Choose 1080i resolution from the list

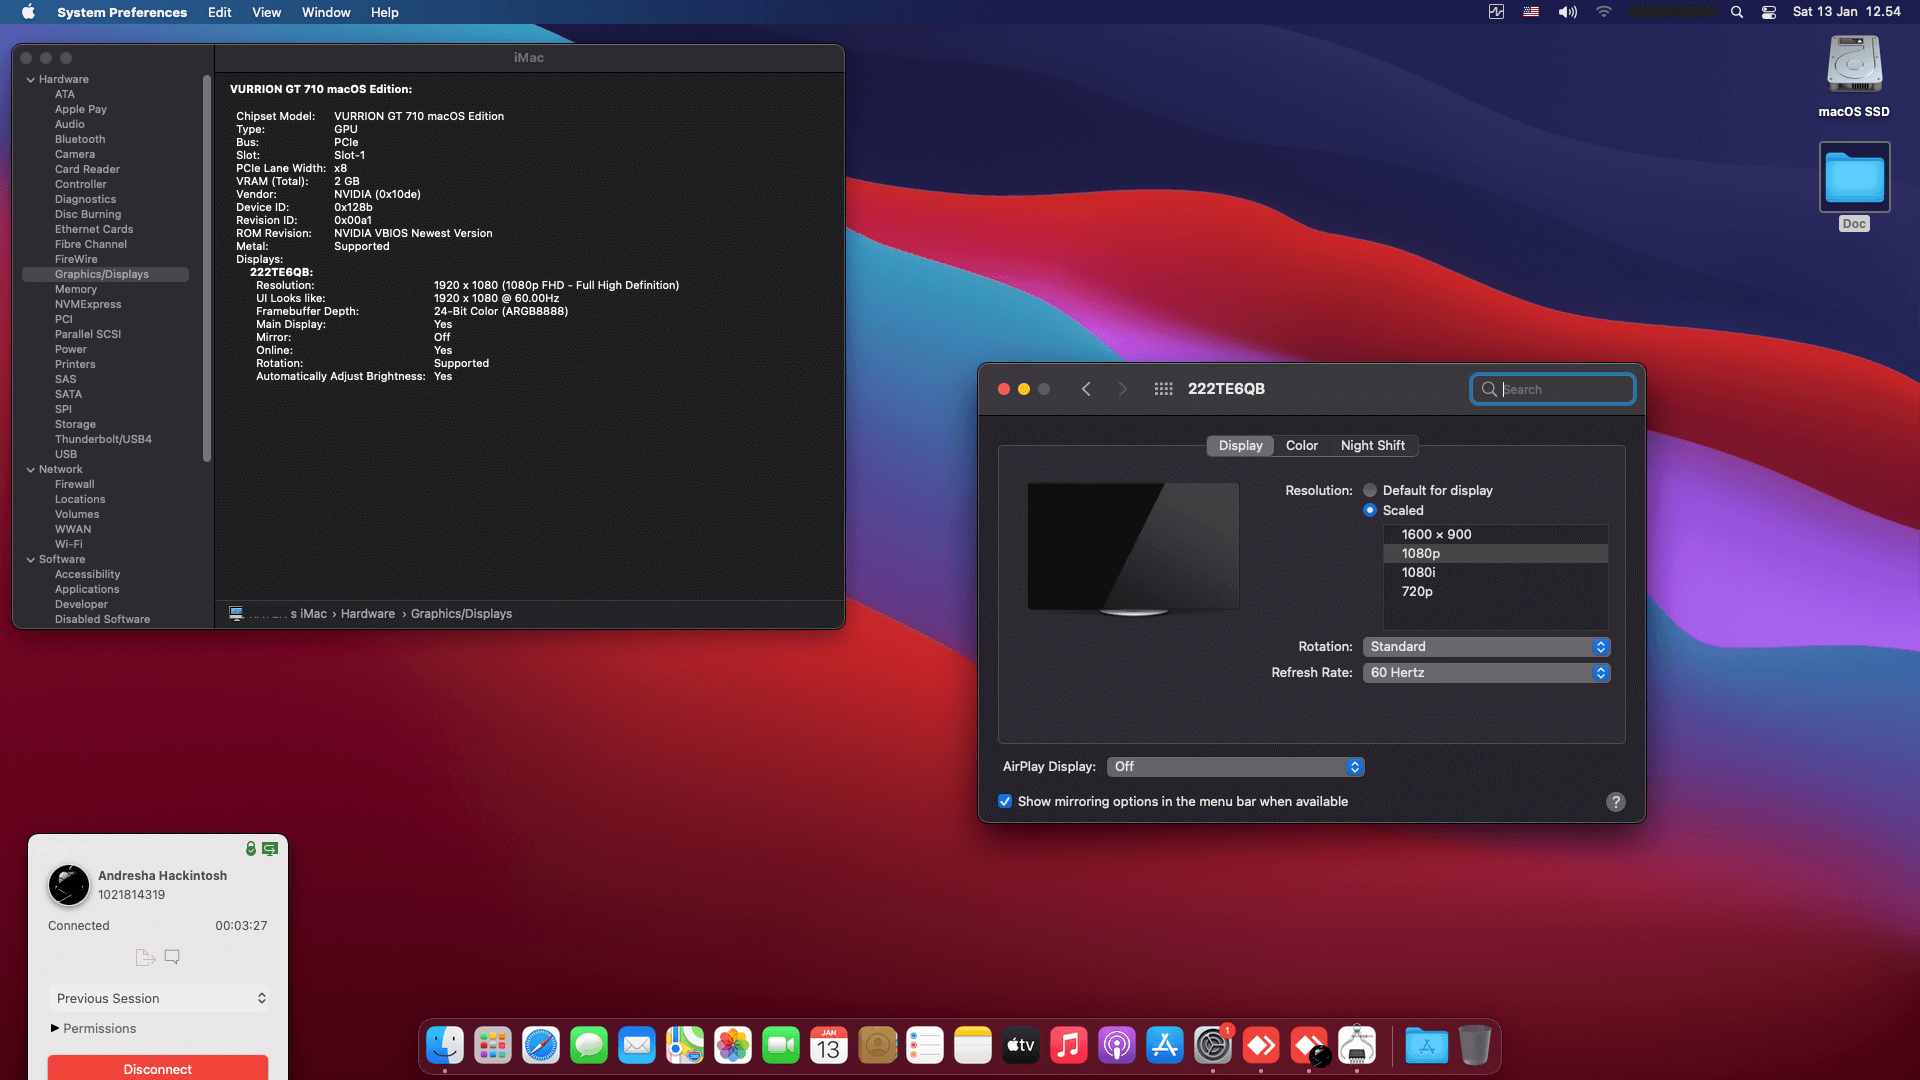pos(1496,572)
